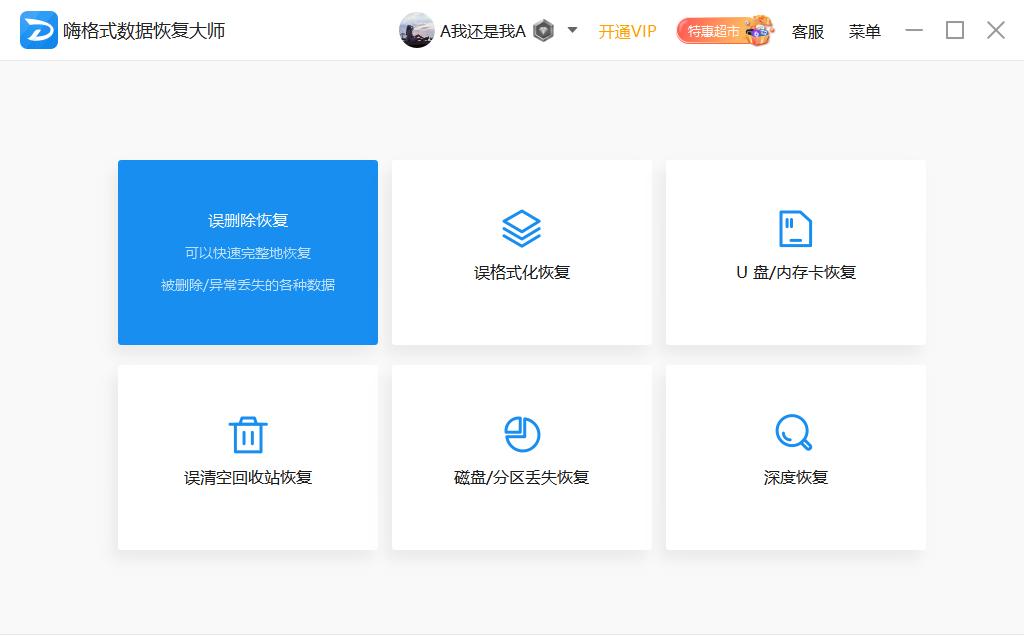Open the account dropdown arrow
1024x636 pixels.
(x=571, y=31)
